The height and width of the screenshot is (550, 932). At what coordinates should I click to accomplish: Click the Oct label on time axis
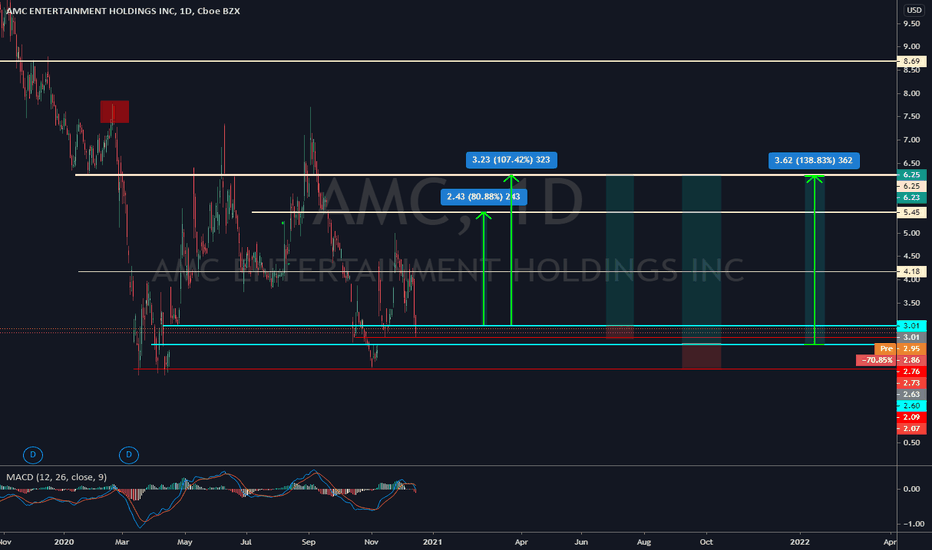coord(706,542)
